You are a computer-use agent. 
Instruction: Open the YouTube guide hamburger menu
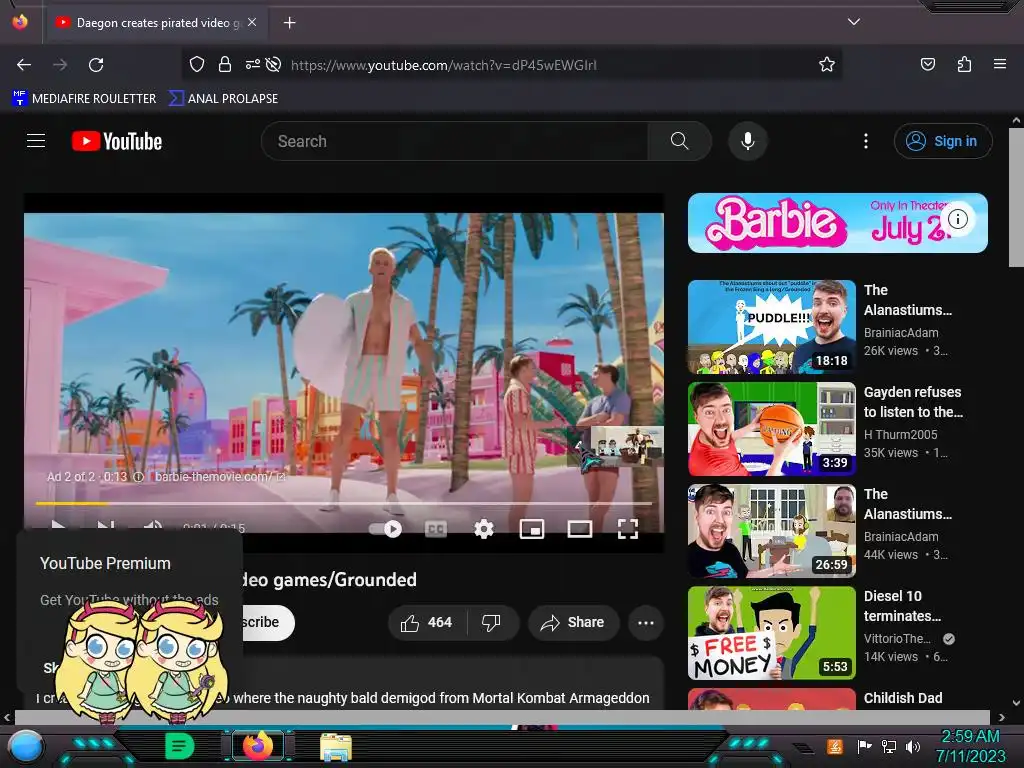click(36, 141)
